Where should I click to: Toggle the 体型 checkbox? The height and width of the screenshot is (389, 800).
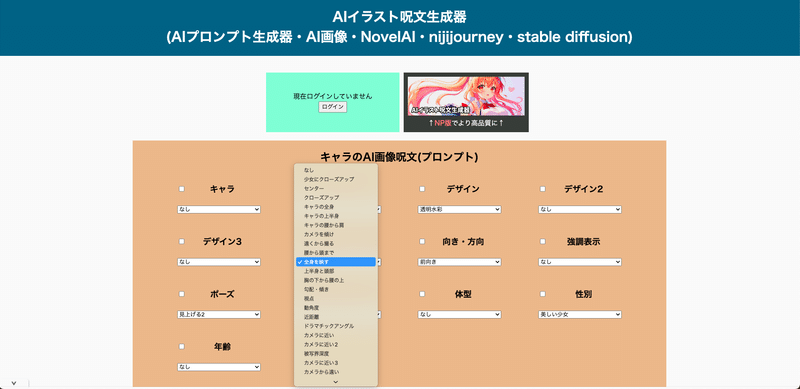pyautogui.click(x=422, y=294)
